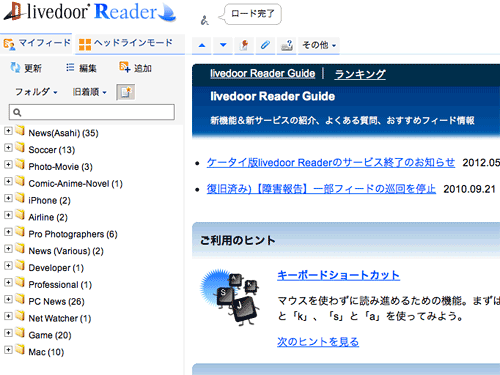Click the ロード完了 status bubble

[252, 14]
